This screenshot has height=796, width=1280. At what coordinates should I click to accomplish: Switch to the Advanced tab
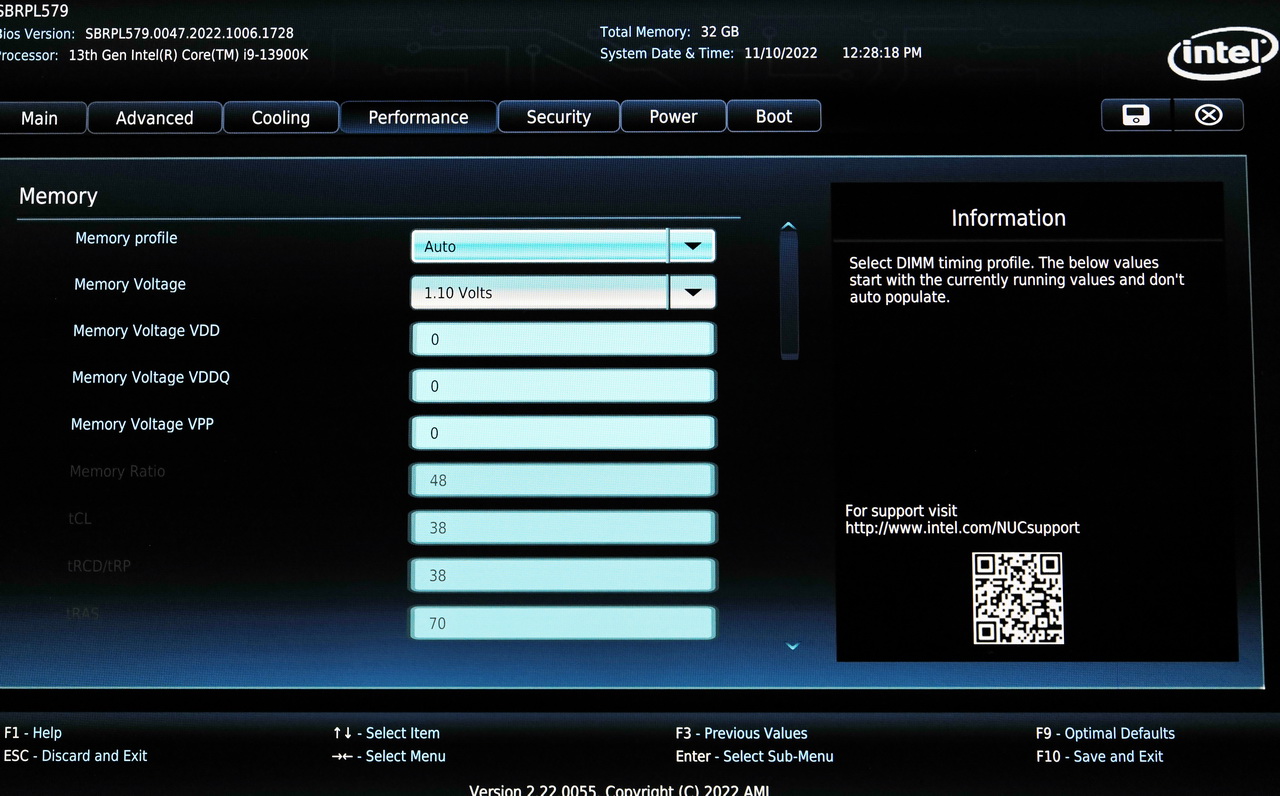click(x=154, y=118)
